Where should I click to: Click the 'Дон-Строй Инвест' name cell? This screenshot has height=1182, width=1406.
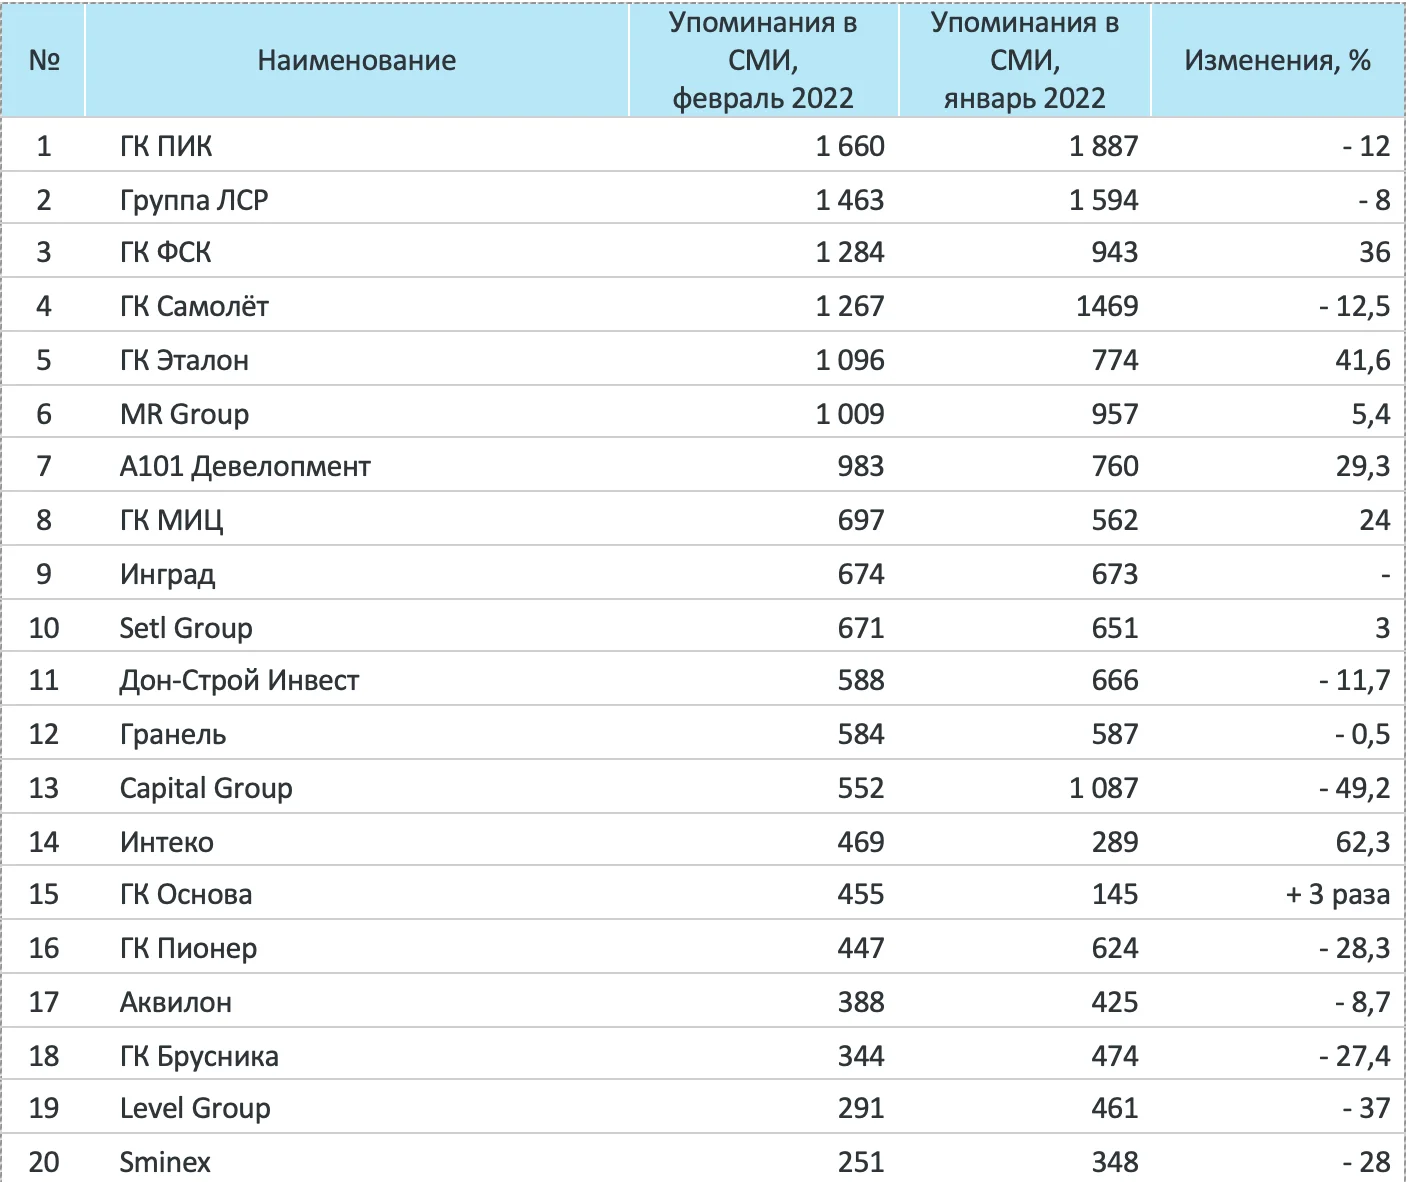pos(239,681)
